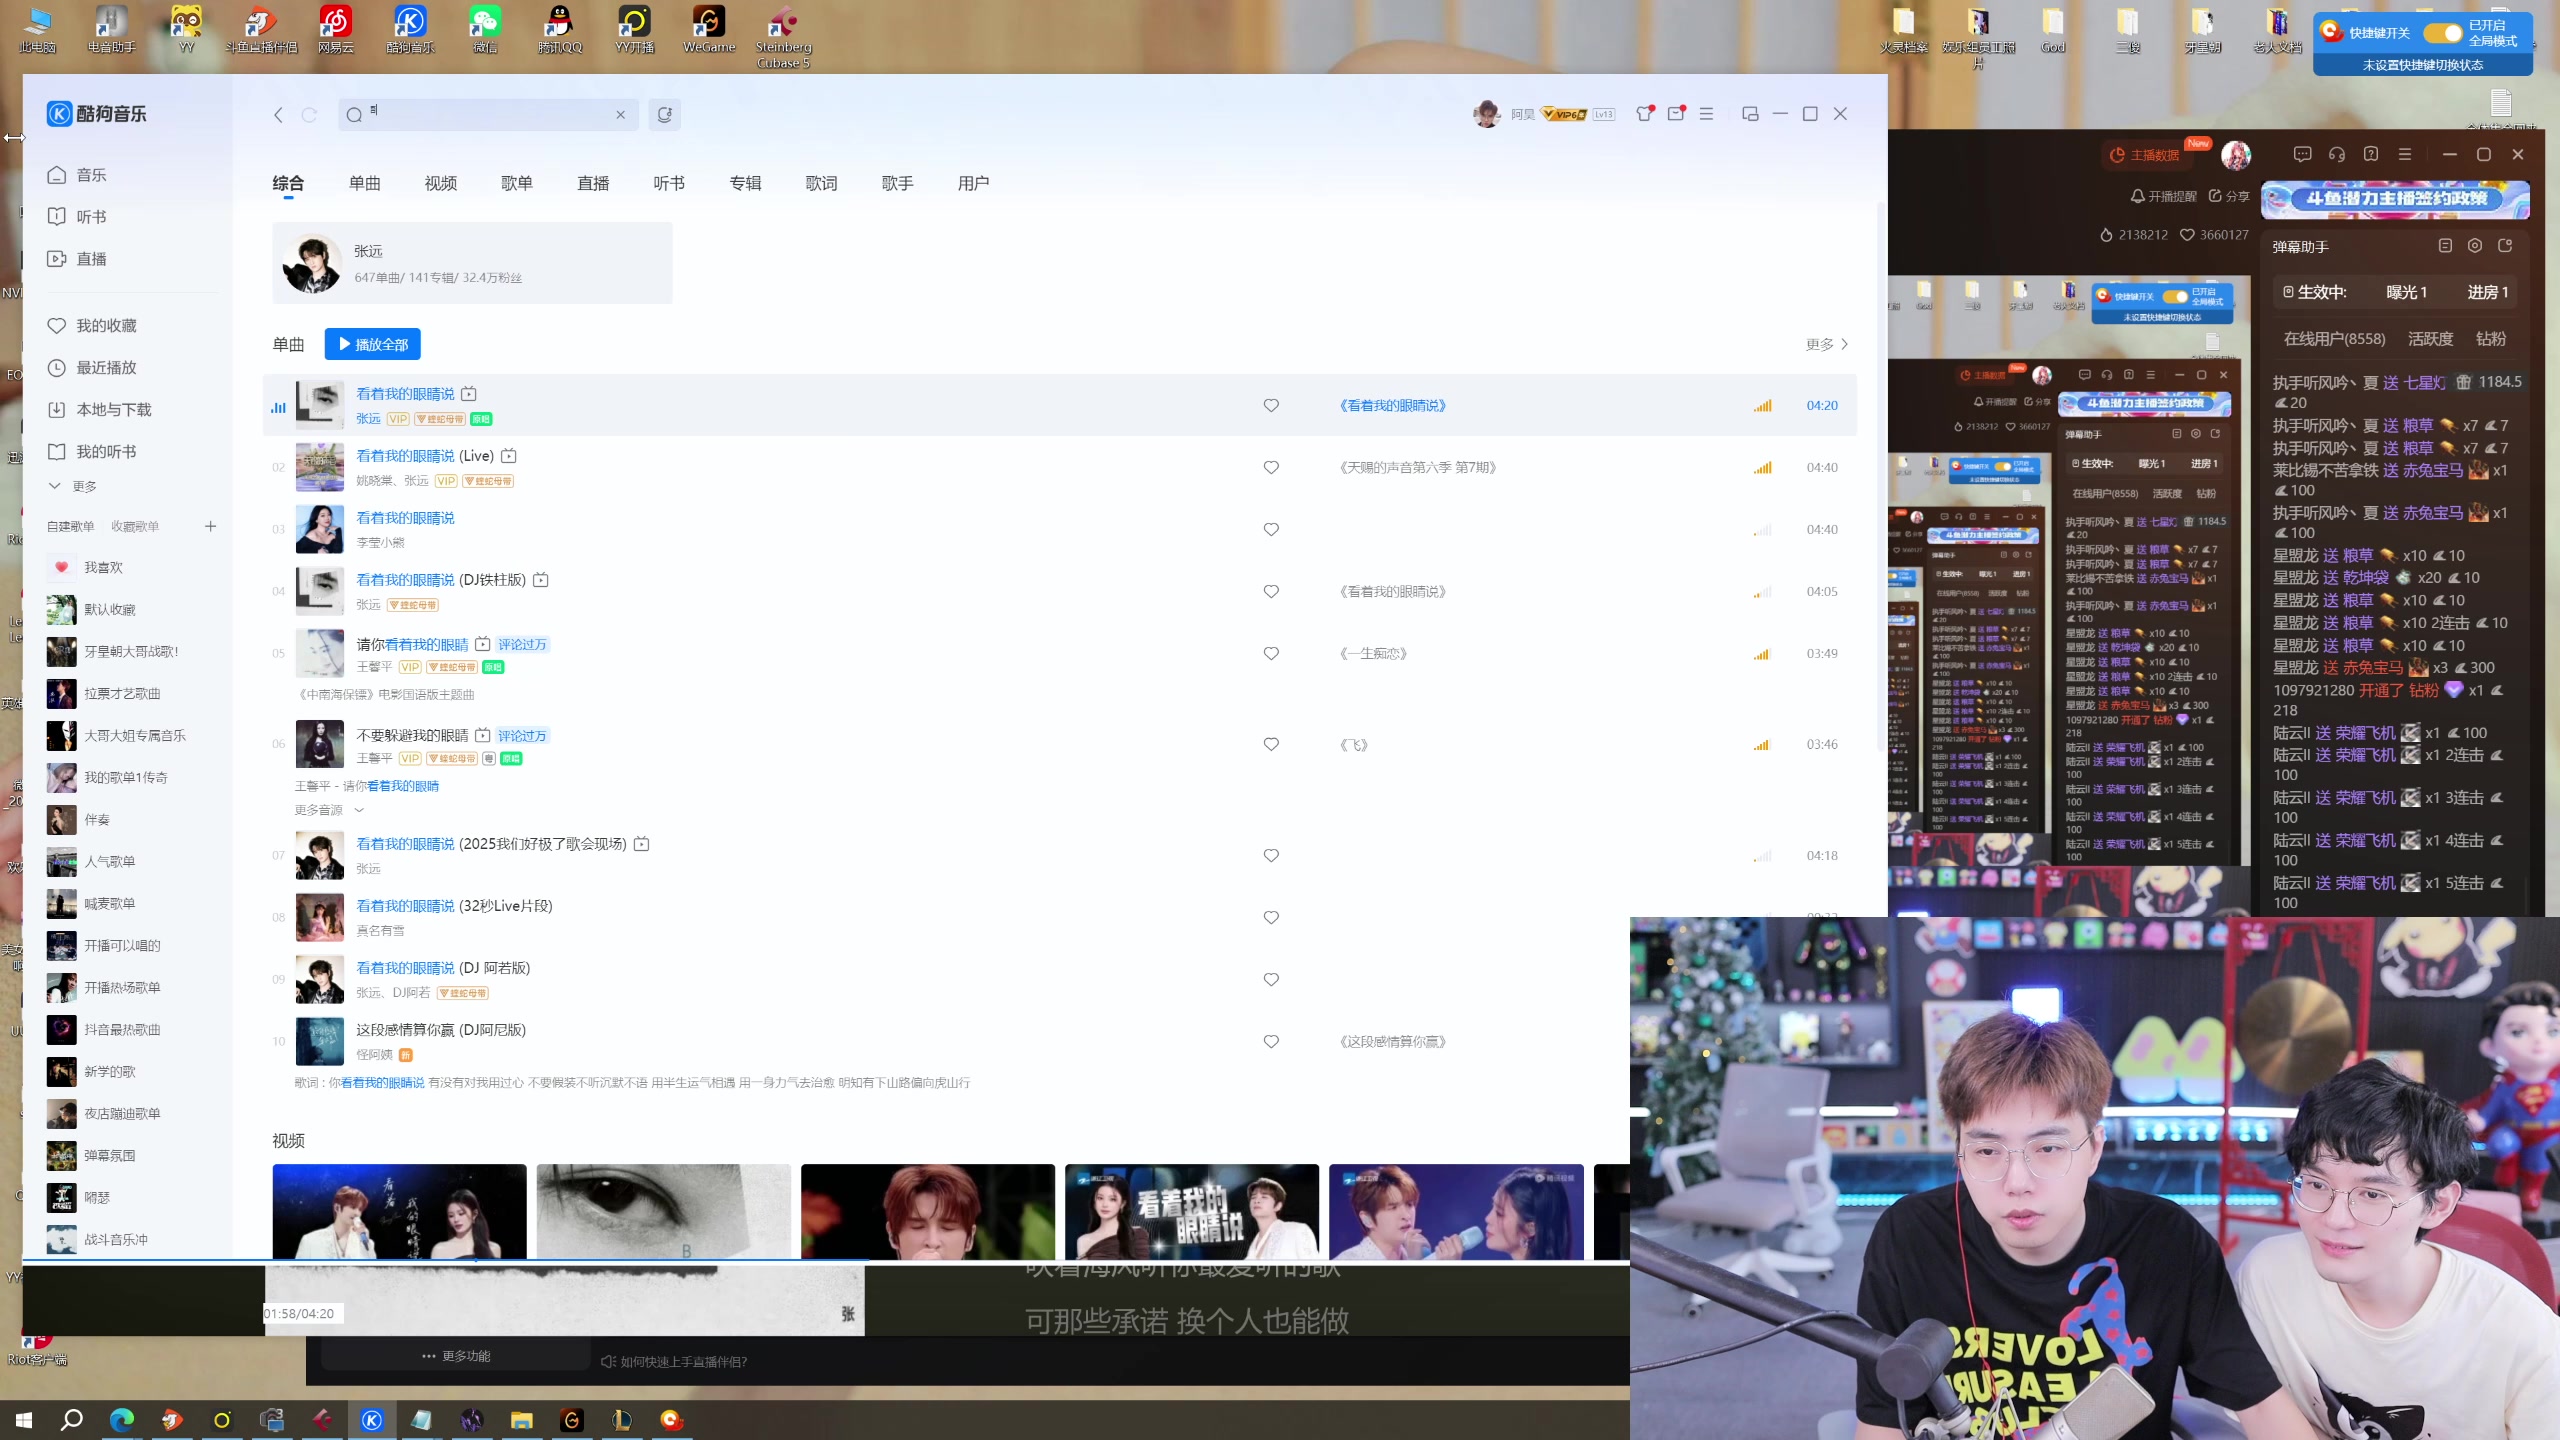Image resolution: width=2560 pixels, height=1440 pixels.
Task: Open 更多 singles results
Action: [x=1827, y=344]
